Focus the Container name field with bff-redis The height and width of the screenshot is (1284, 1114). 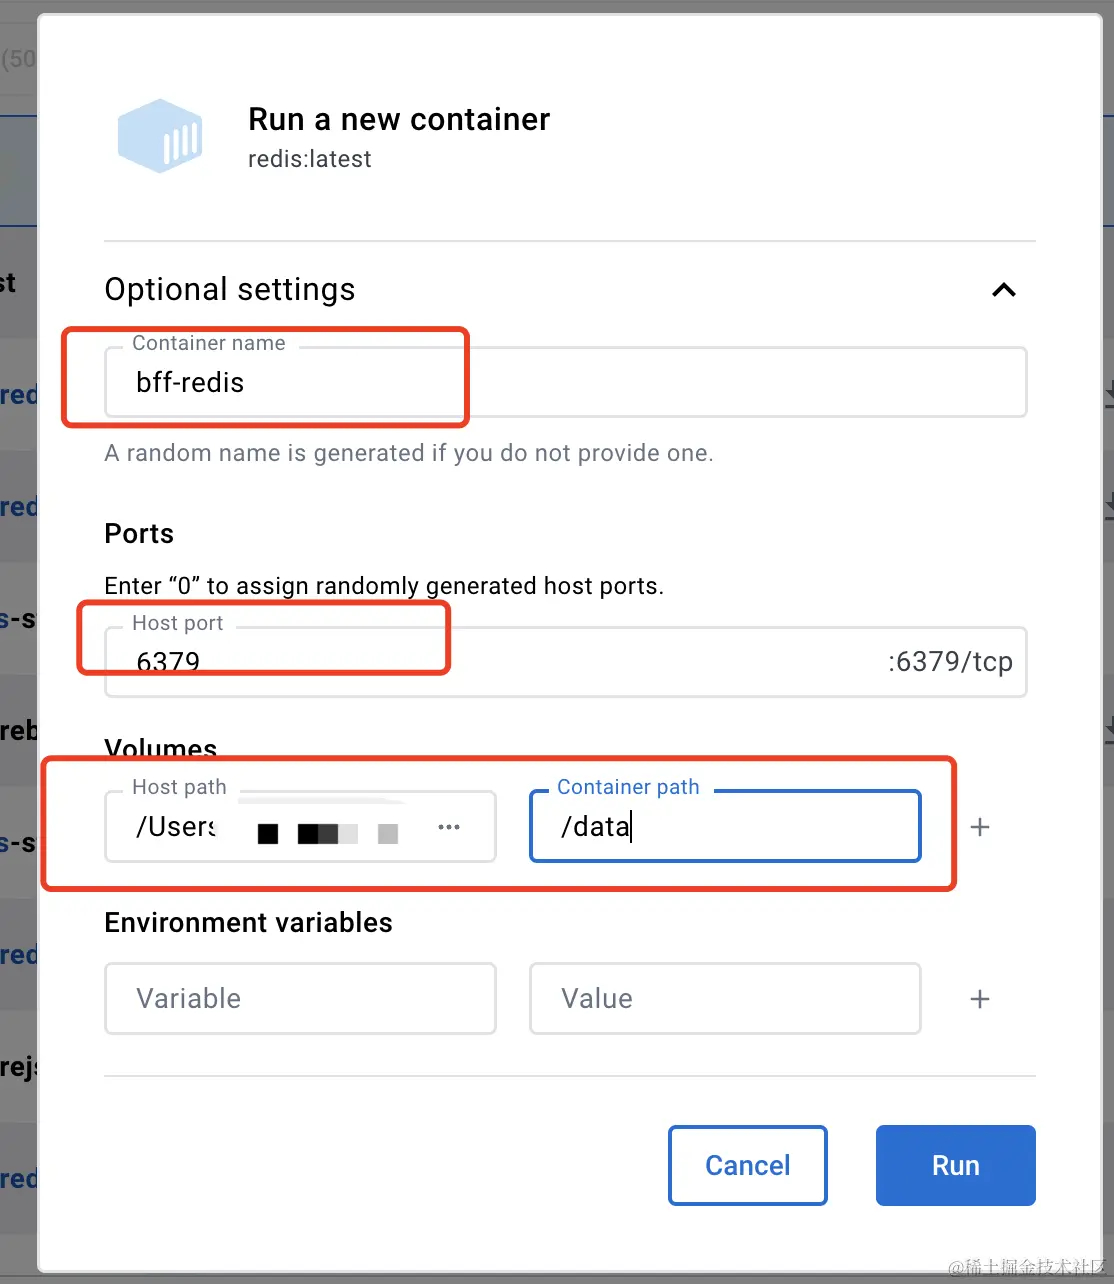tap(565, 382)
